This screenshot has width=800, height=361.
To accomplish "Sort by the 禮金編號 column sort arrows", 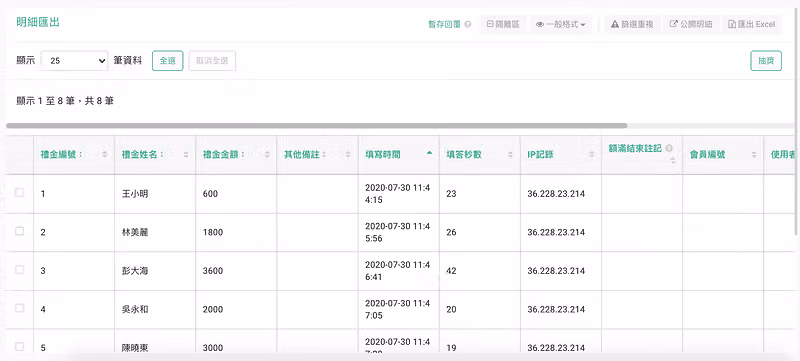I will pos(105,154).
